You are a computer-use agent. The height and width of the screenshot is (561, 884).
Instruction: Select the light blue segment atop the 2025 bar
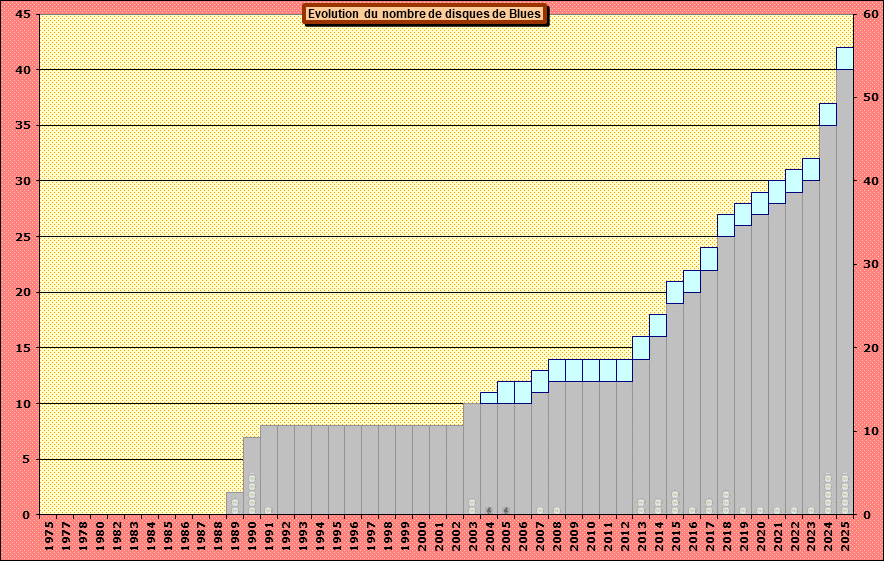(x=845, y=58)
